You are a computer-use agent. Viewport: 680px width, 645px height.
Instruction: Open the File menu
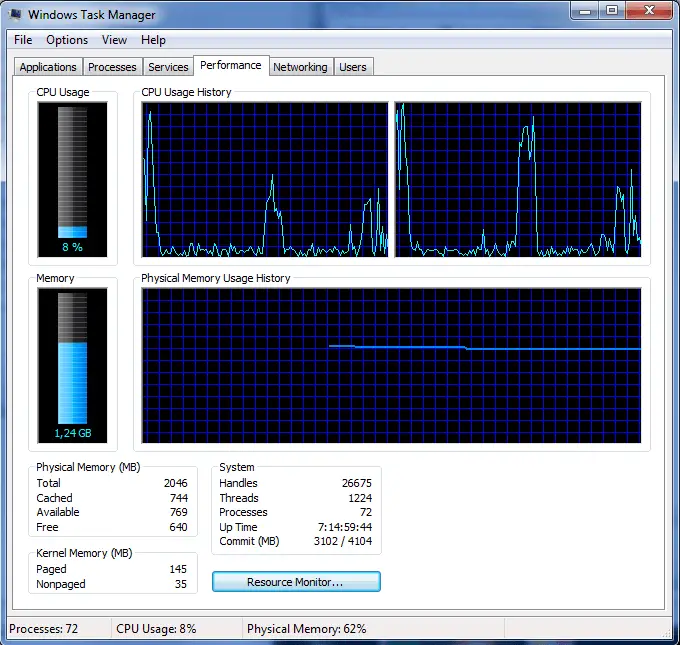tap(23, 40)
